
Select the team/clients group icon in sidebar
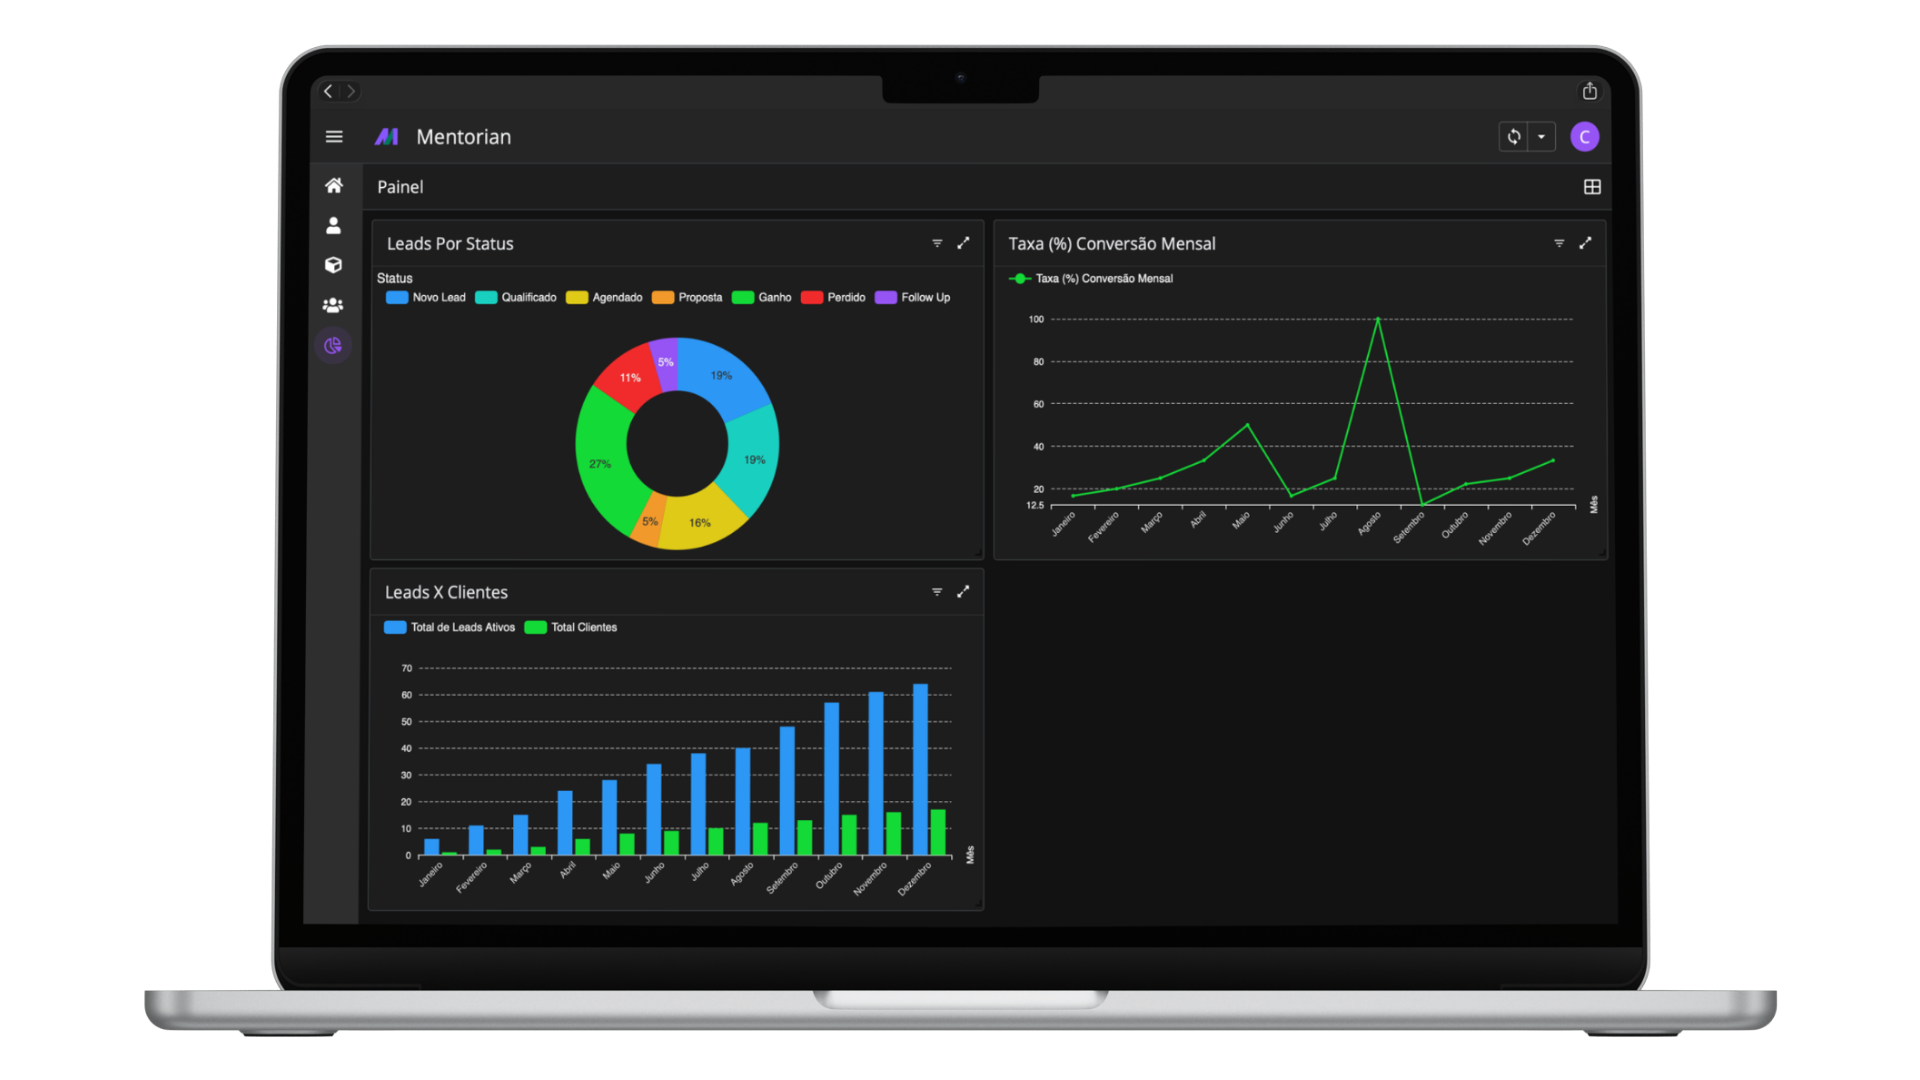pyautogui.click(x=334, y=305)
